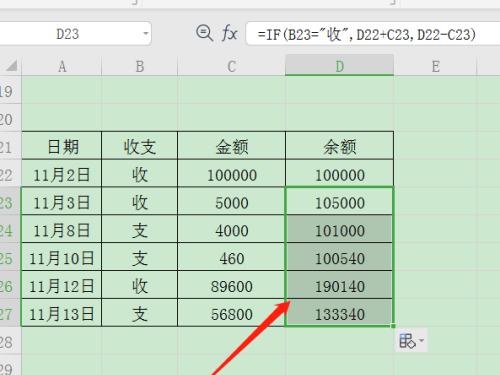Select column E header
The image size is (500, 375).
coord(435,66)
